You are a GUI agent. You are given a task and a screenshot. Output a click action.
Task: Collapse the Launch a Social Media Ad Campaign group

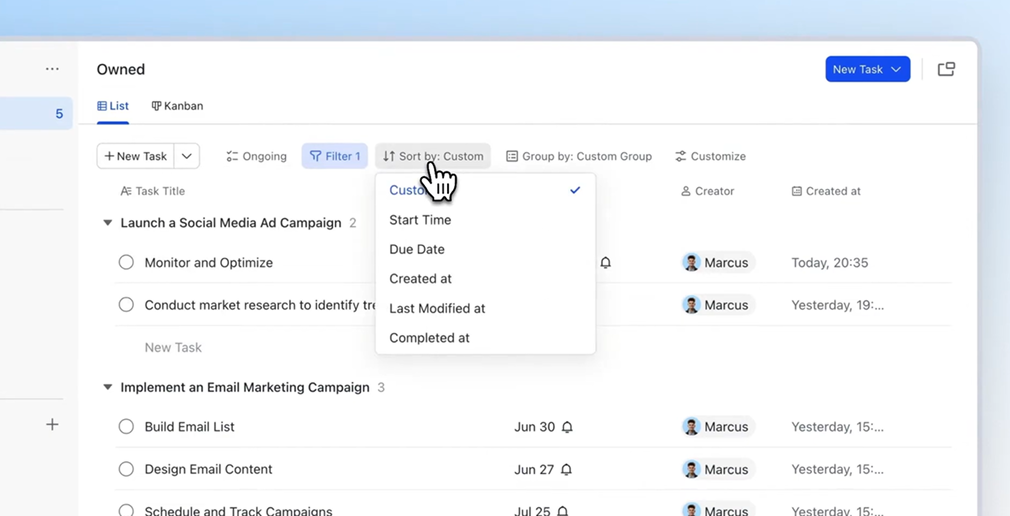coord(108,223)
